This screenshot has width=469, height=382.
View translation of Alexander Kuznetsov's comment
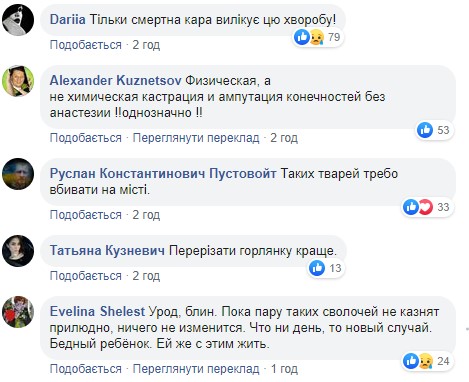coord(196,138)
